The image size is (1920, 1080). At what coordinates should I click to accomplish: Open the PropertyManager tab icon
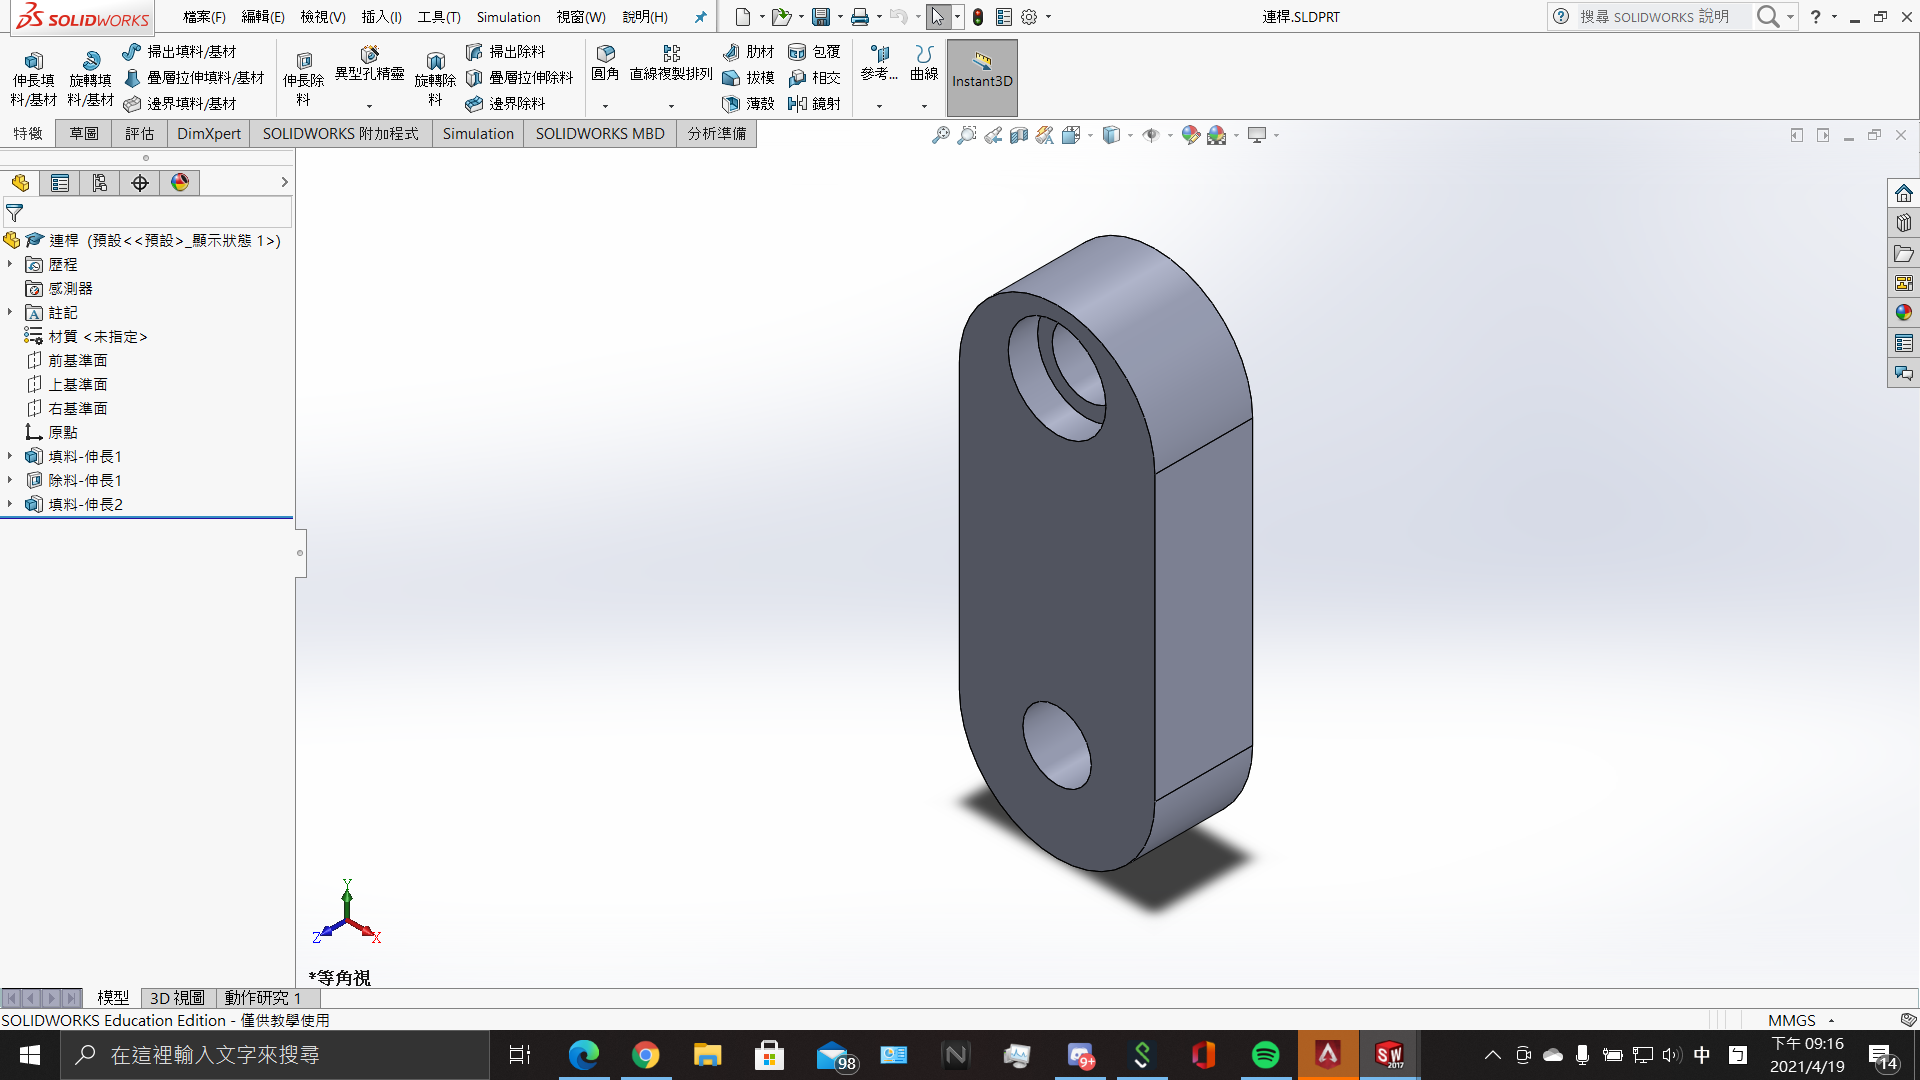coord(60,183)
